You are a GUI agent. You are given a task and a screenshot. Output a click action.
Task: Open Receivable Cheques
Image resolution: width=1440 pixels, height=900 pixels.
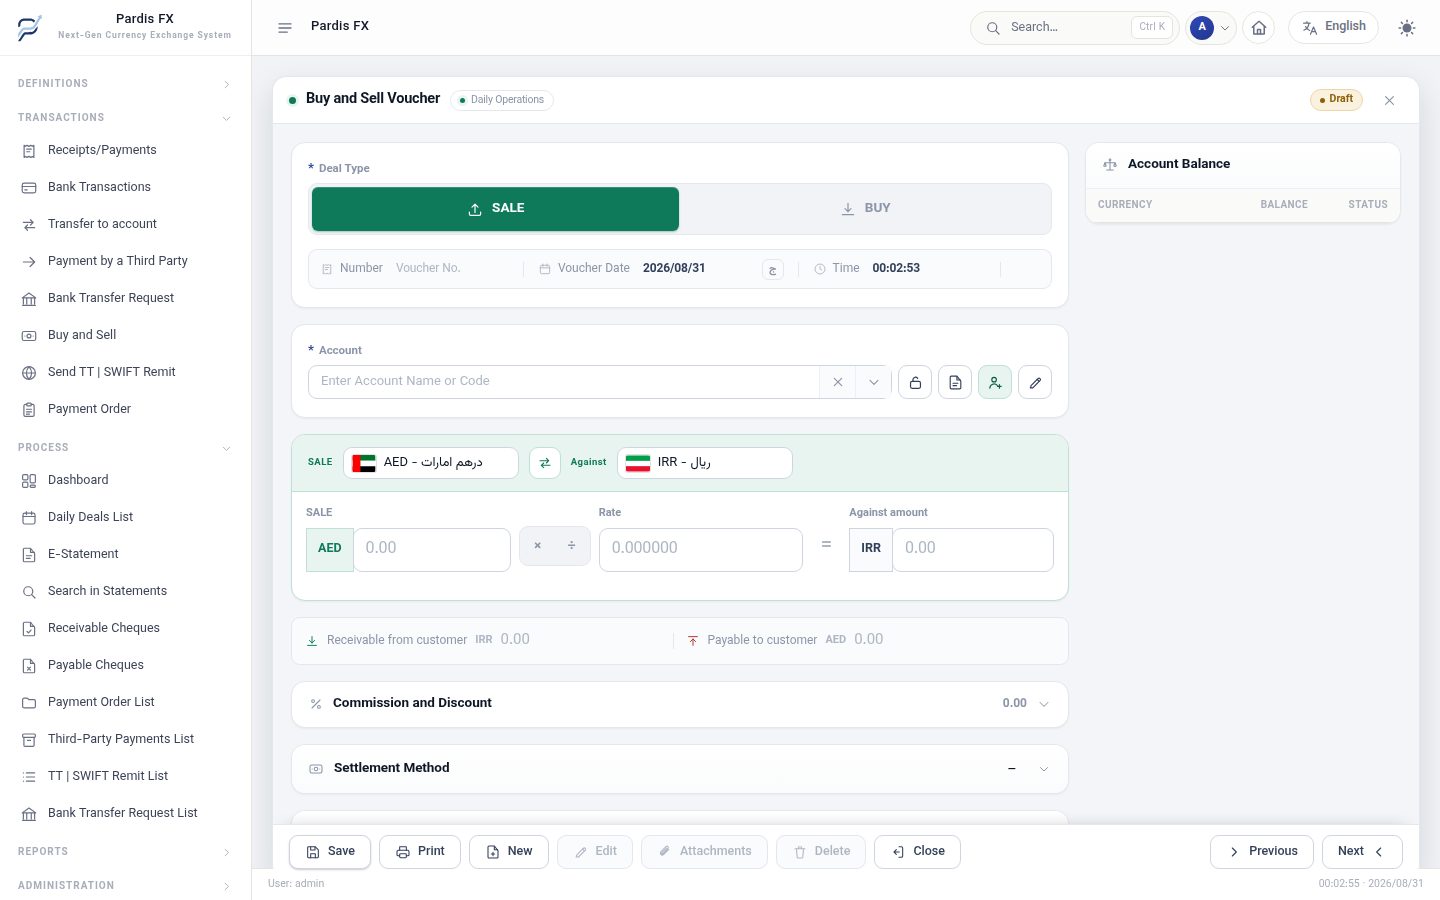[125, 629]
